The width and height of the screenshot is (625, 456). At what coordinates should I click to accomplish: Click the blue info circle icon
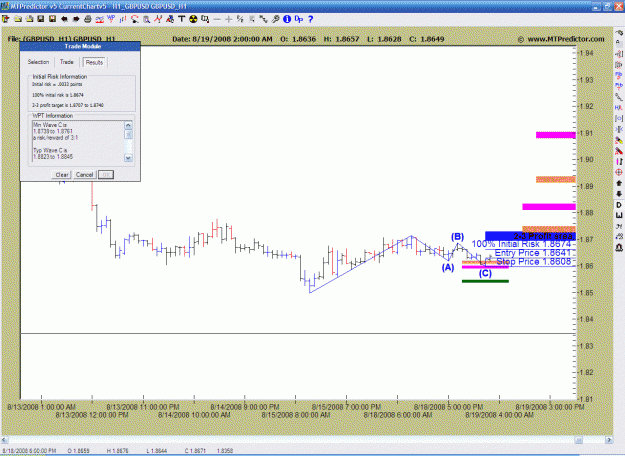(287, 19)
